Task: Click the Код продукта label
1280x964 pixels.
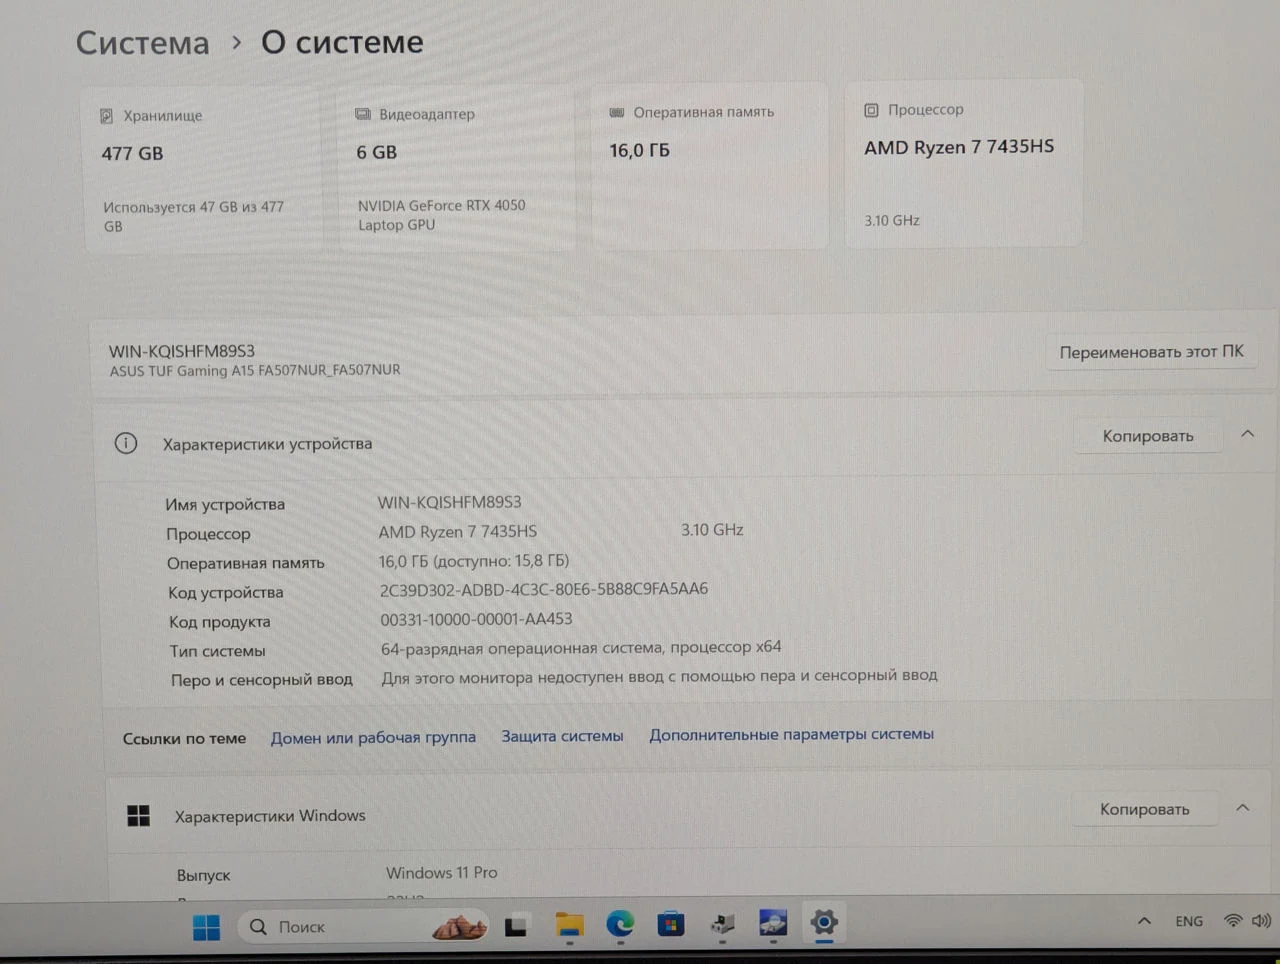Action: (219, 622)
